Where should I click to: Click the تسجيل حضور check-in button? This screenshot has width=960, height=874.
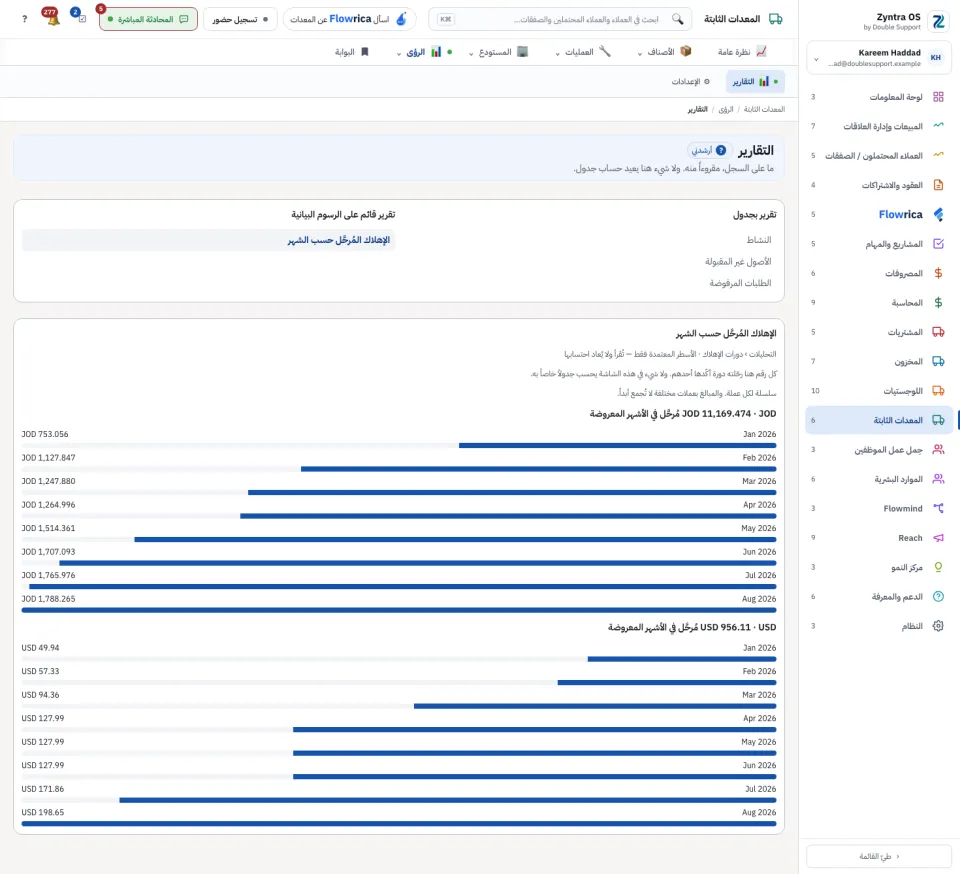tap(240, 19)
